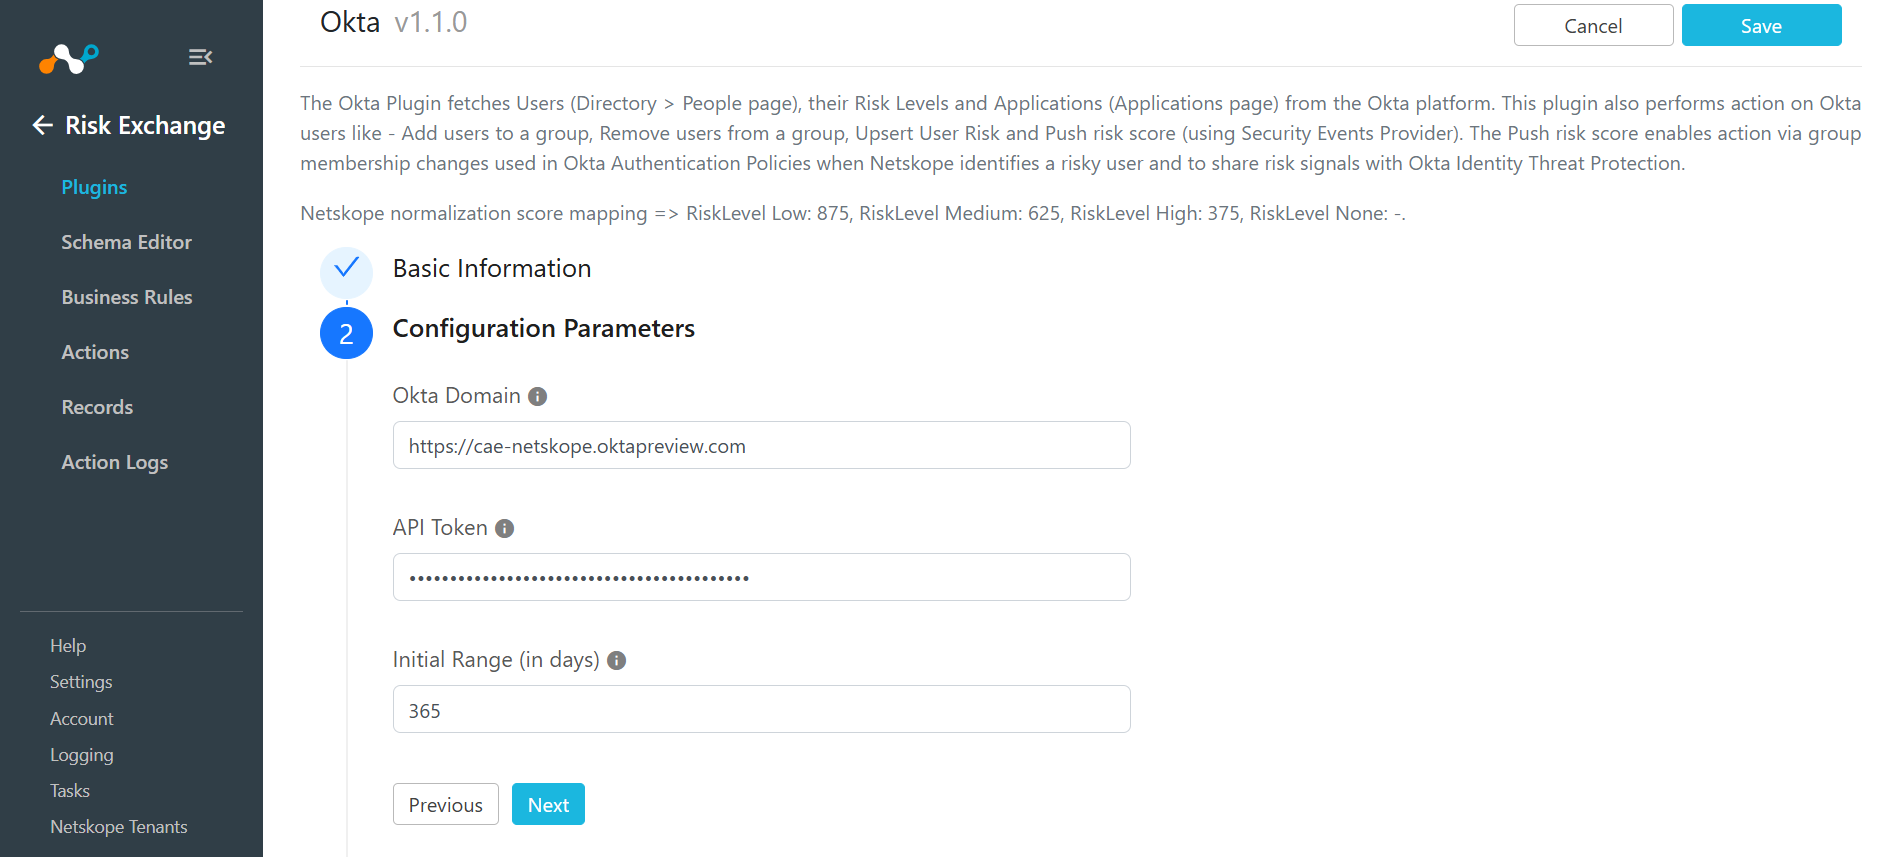Collapse the sidebar menu icon
The image size is (1892, 857).
(200, 57)
